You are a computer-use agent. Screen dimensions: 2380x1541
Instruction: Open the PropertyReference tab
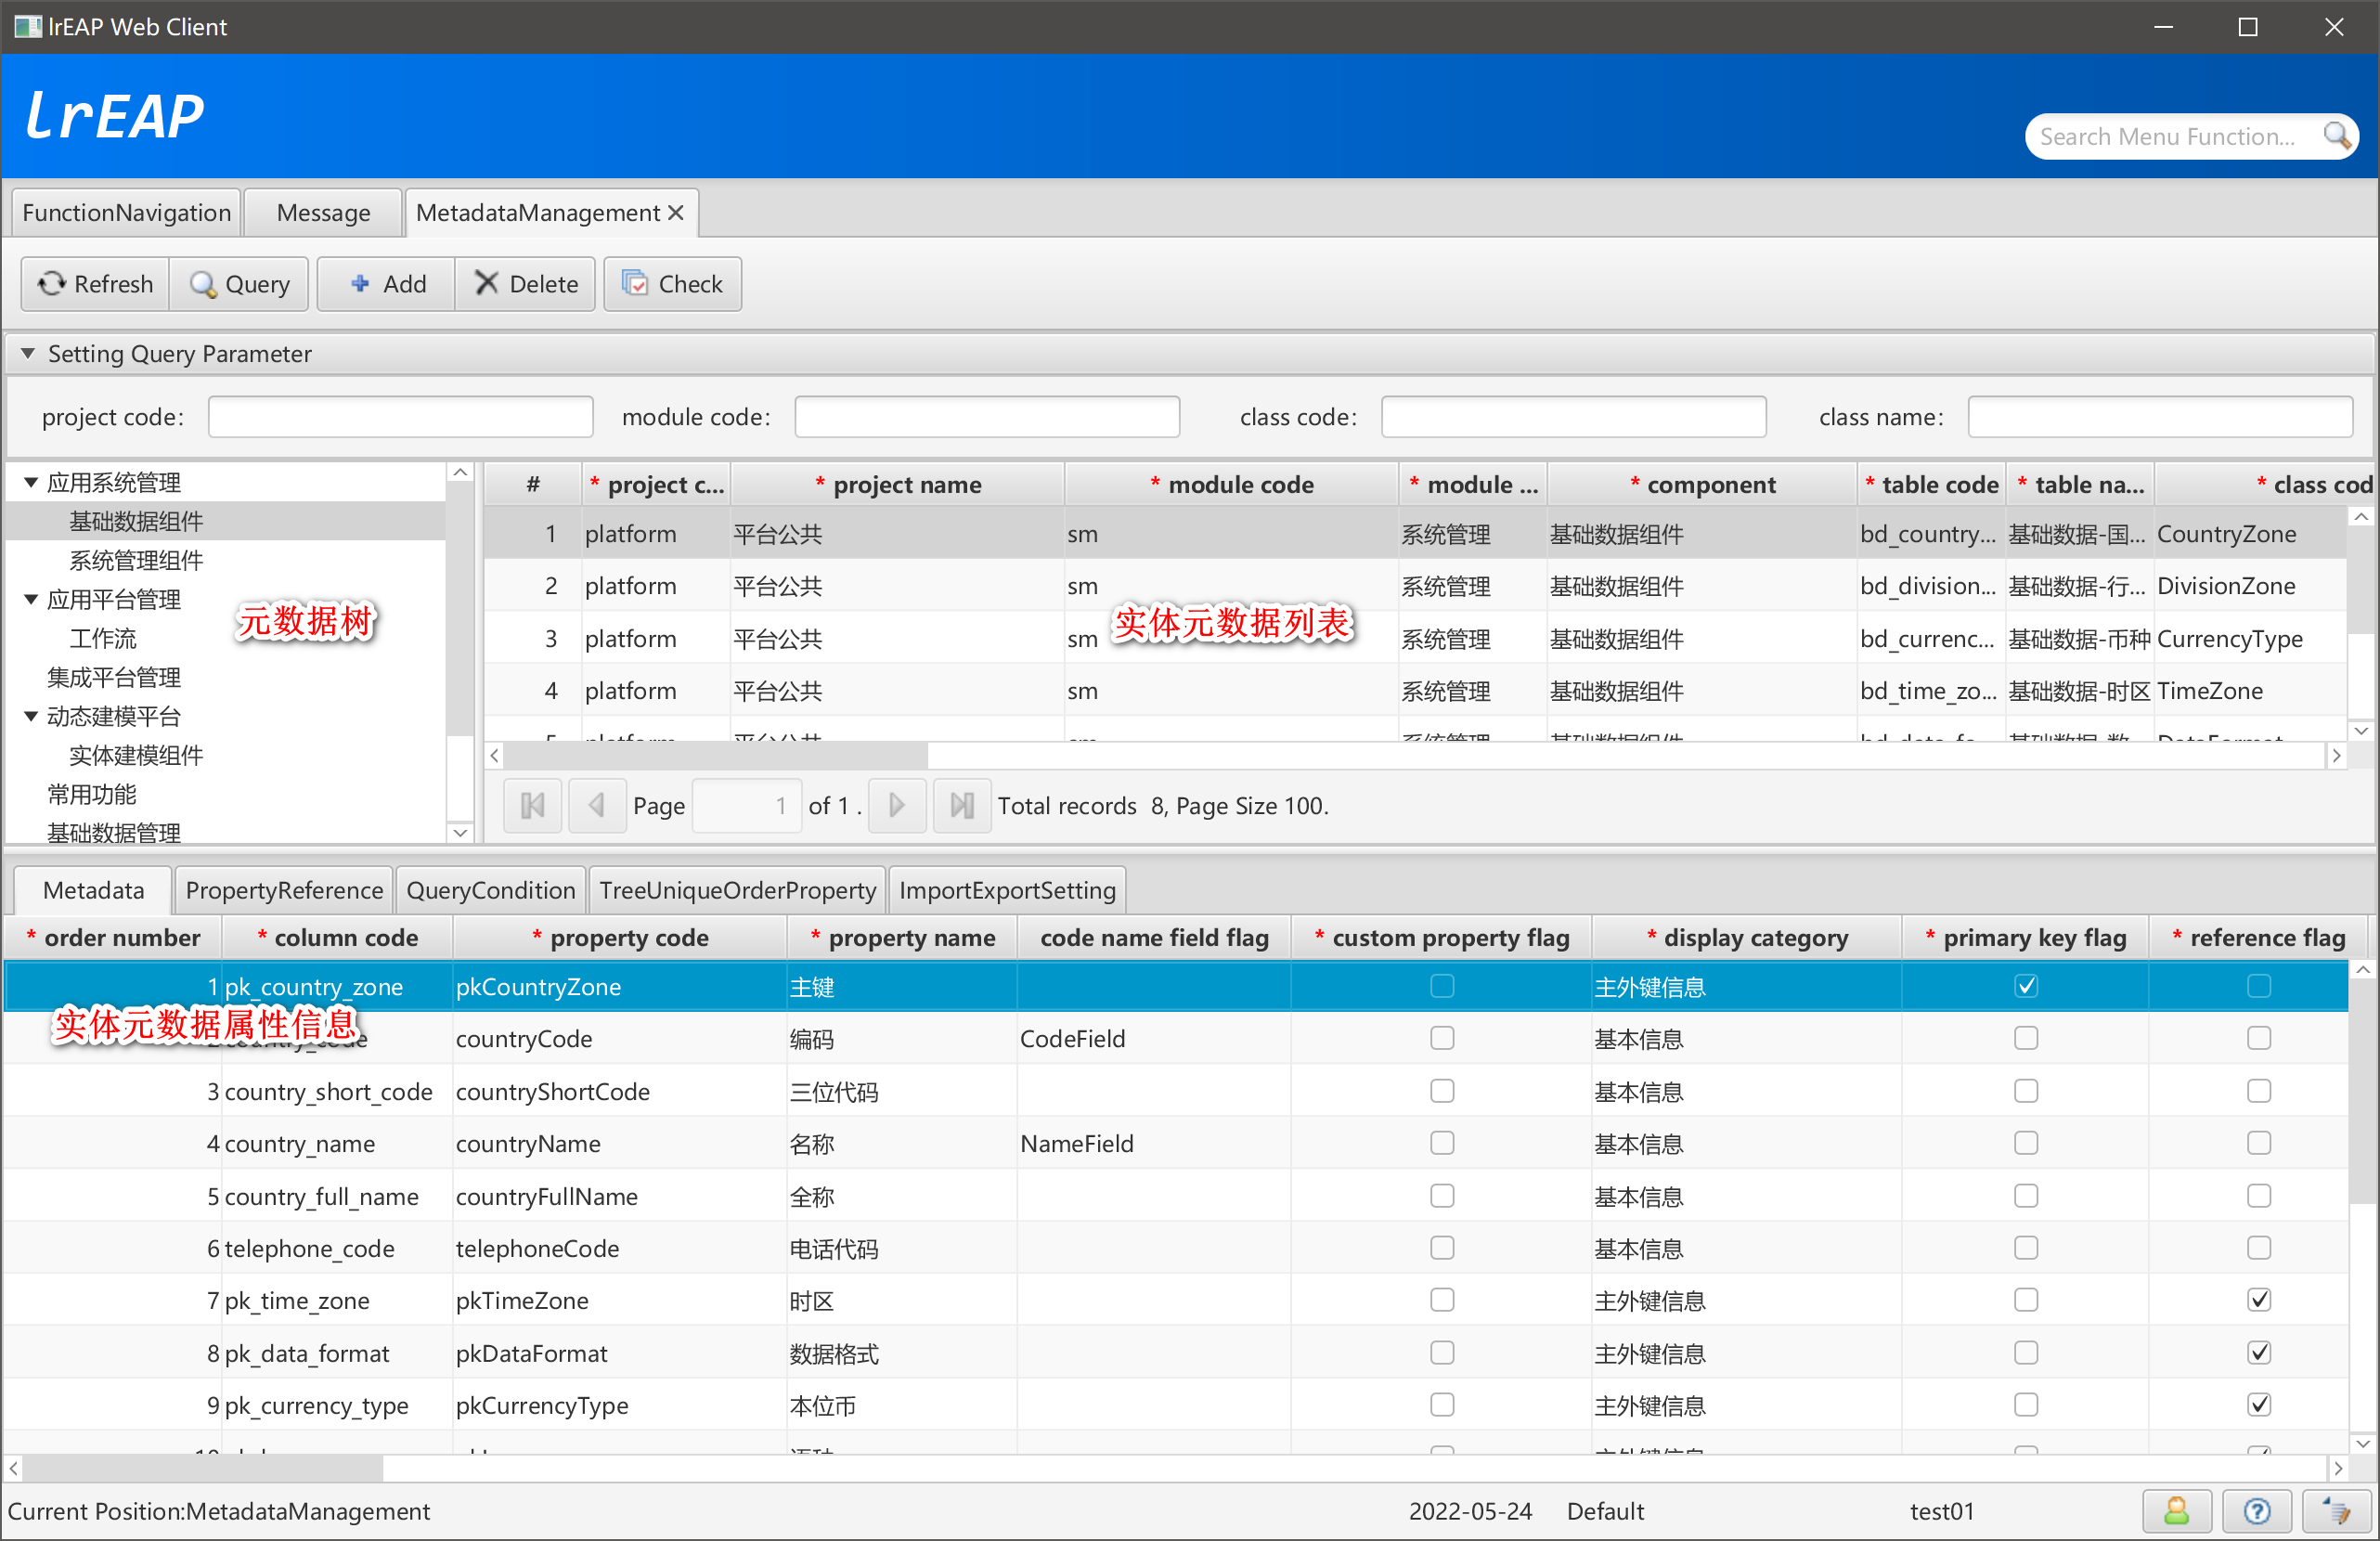tap(284, 890)
